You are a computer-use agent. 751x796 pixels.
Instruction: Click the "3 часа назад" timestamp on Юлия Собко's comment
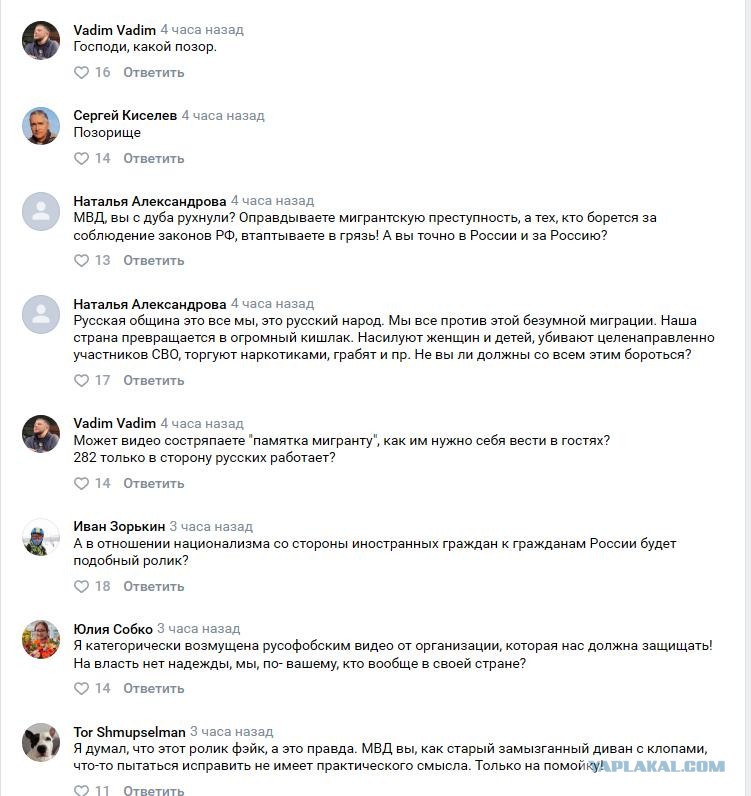point(199,629)
